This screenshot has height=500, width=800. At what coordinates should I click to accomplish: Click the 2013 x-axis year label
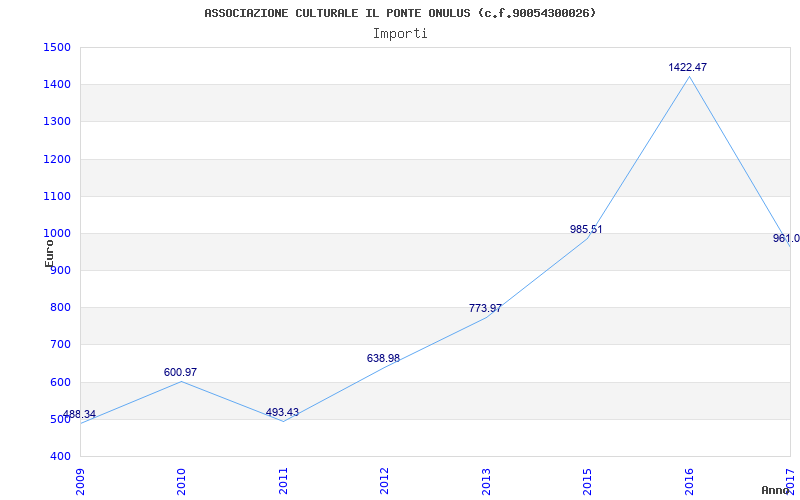486,481
